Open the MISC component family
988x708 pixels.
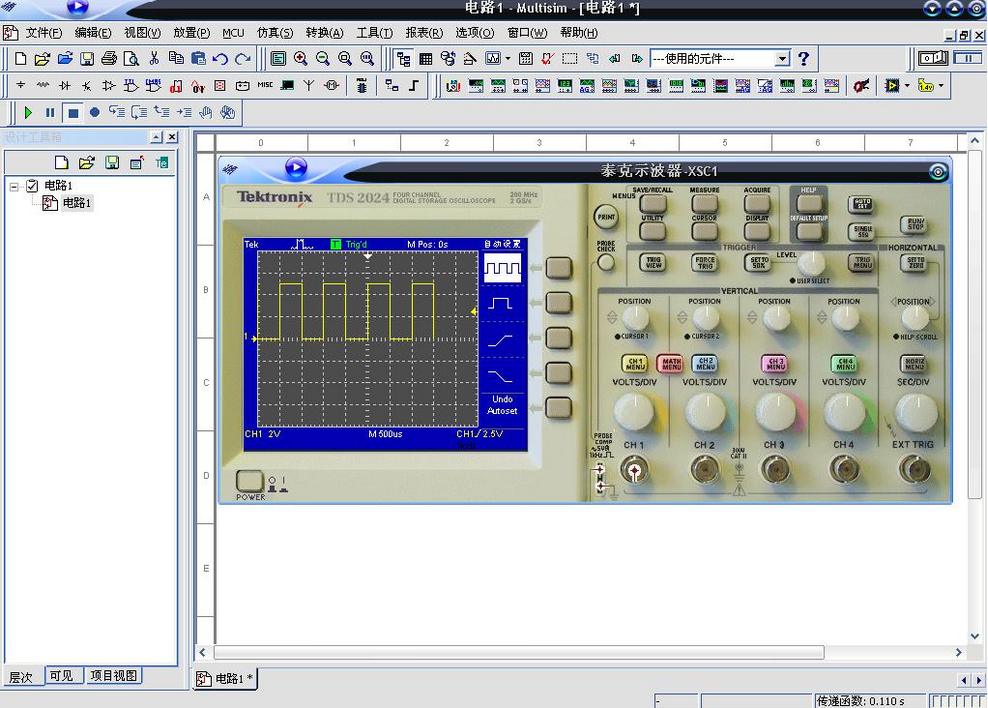tap(265, 85)
